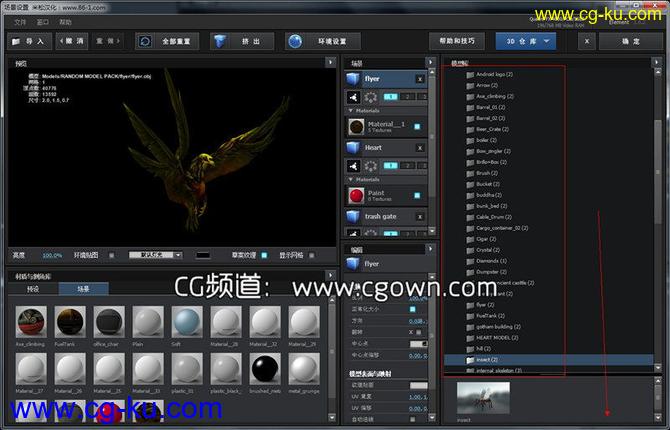This screenshot has height=430, width=670.
Task: Click the black background color swatch
Action: pos(203,255)
